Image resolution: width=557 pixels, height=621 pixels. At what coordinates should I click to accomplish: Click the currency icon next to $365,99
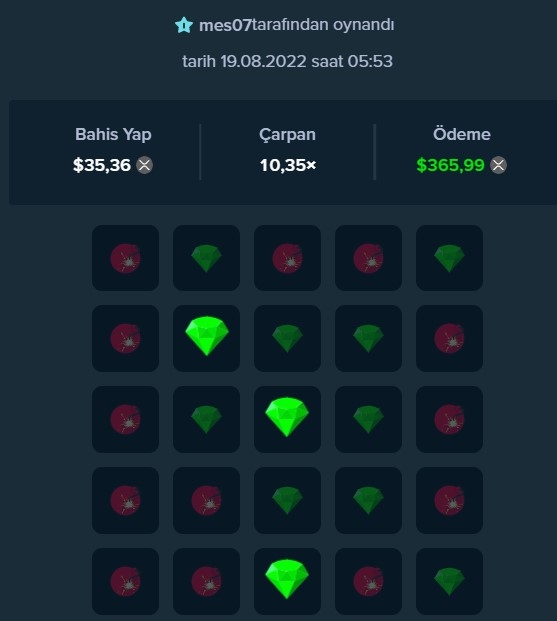498,165
